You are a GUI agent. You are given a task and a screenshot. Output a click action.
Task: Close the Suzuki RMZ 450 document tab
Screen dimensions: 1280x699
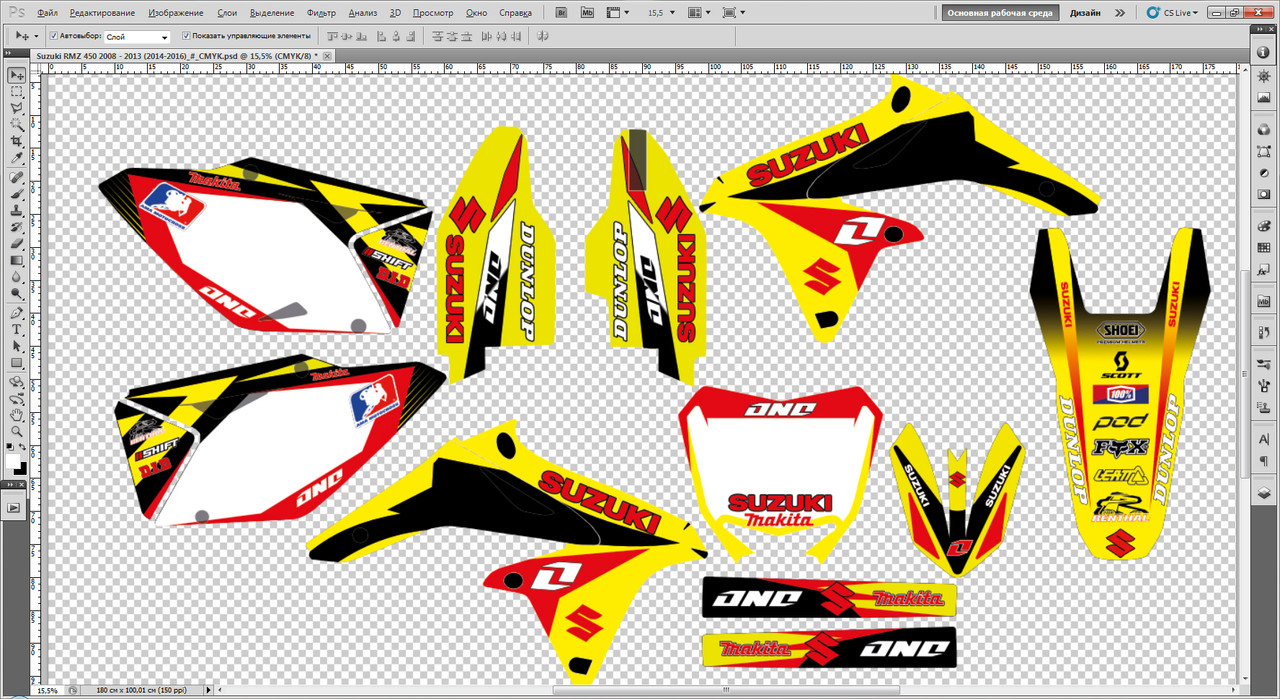tap(327, 56)
